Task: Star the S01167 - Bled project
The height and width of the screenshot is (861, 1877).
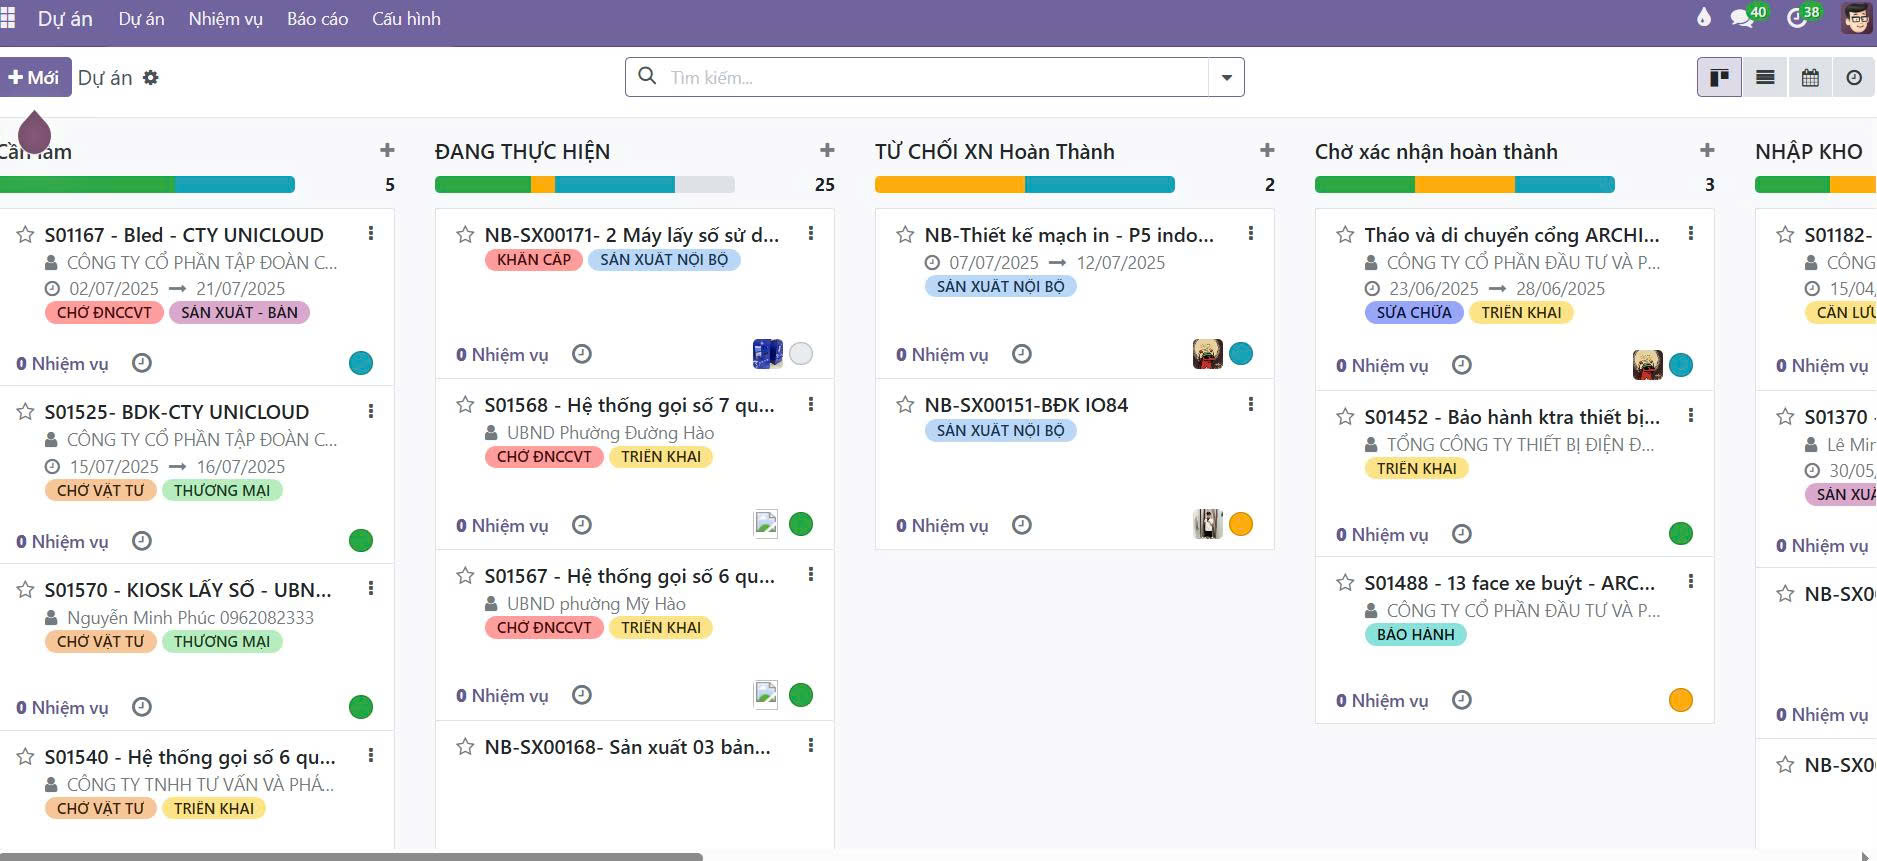Action: (26, 235)
